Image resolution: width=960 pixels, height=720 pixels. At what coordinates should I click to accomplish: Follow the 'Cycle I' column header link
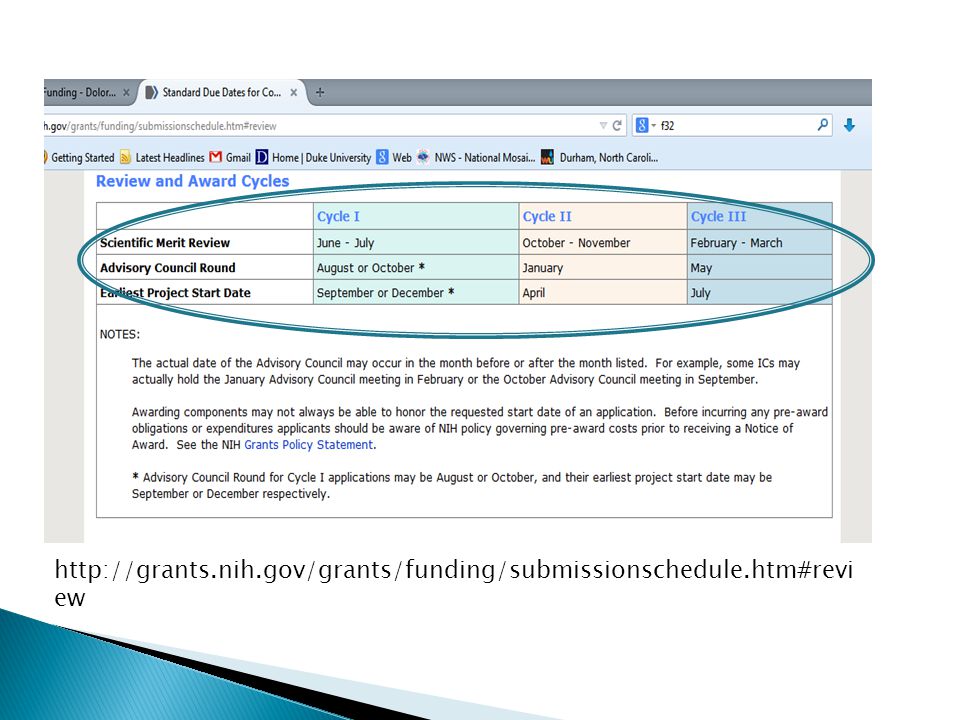[x=338, y=216]
